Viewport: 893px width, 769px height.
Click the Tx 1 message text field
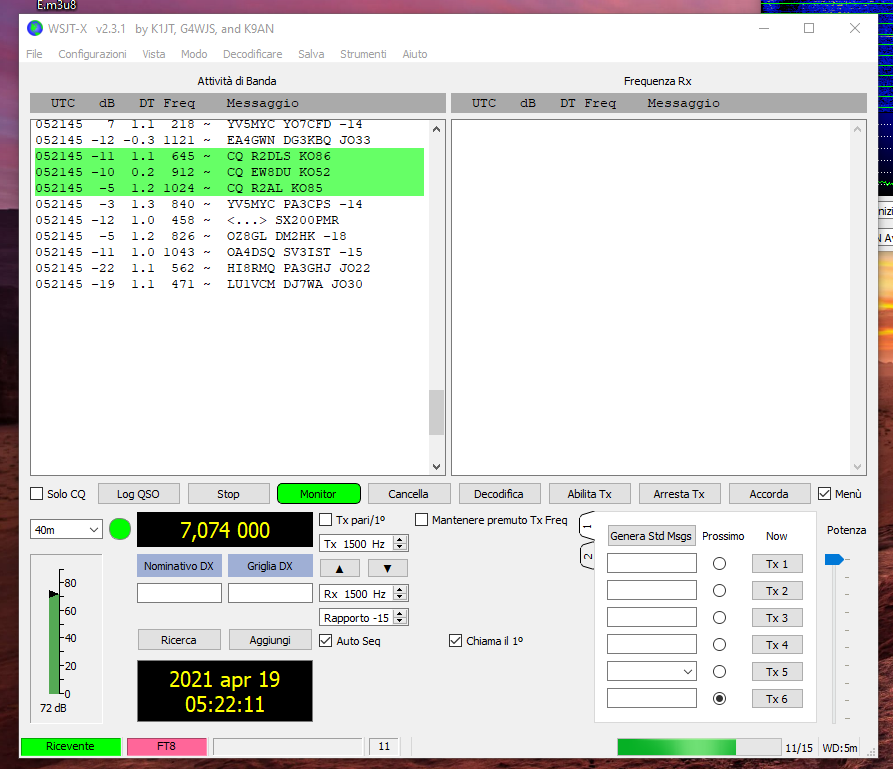pyautogui.click(x=652, y=563)
